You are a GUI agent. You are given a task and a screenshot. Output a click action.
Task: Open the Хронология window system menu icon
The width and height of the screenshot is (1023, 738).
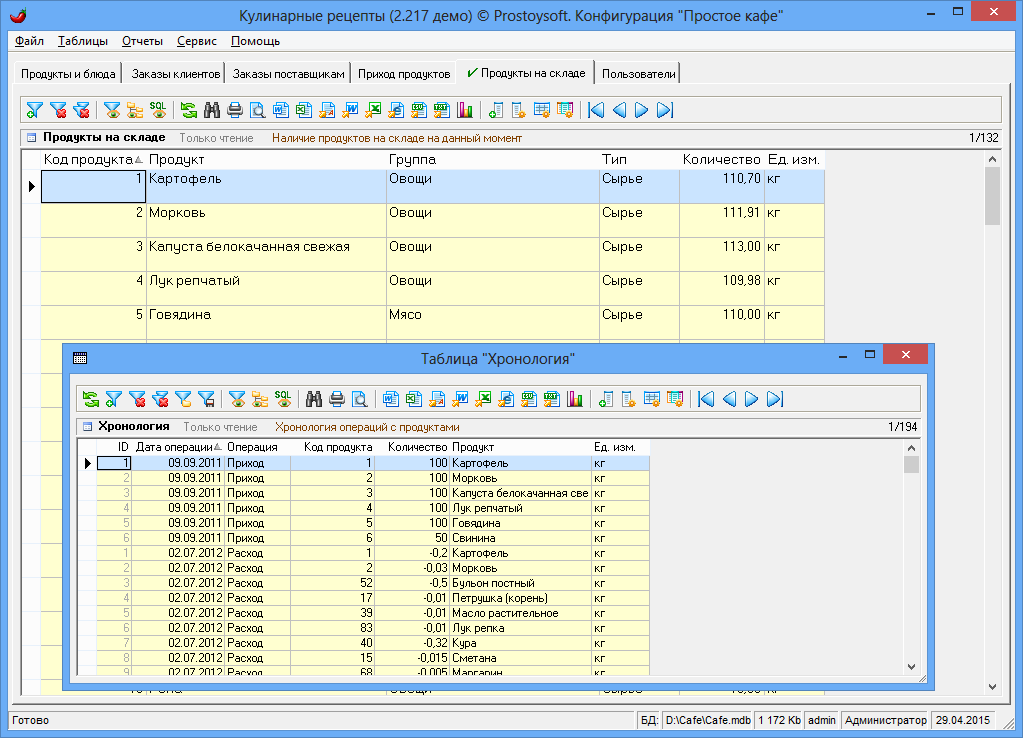click(x=80, y=357)
